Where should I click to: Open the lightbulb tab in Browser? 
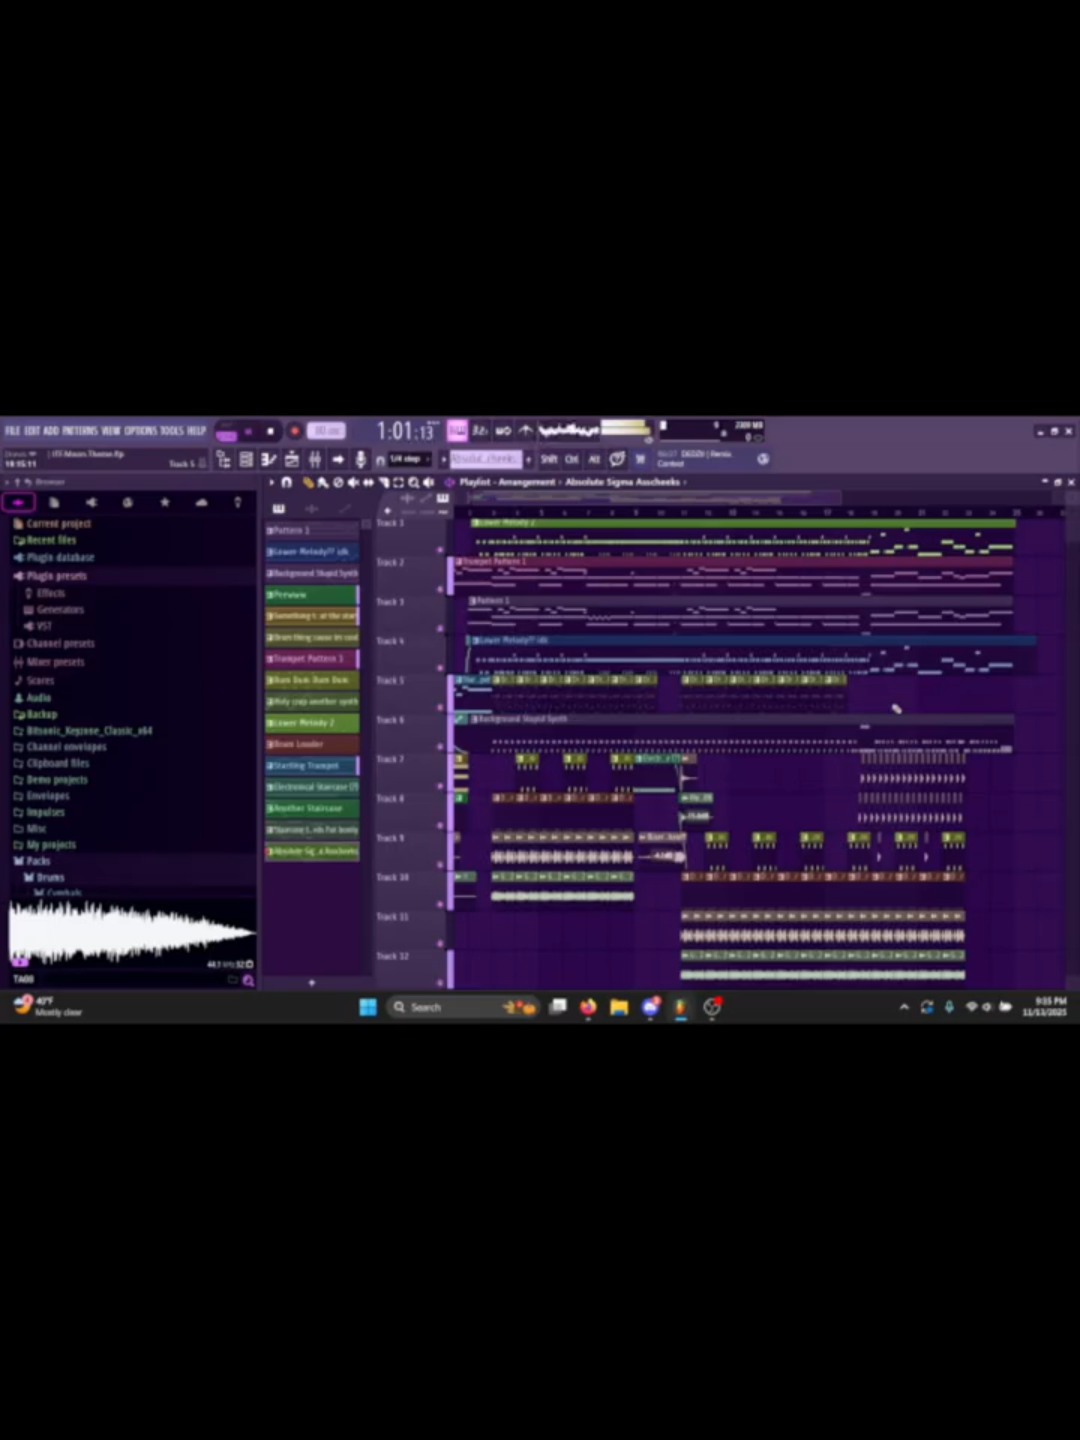tap(237, 502)
